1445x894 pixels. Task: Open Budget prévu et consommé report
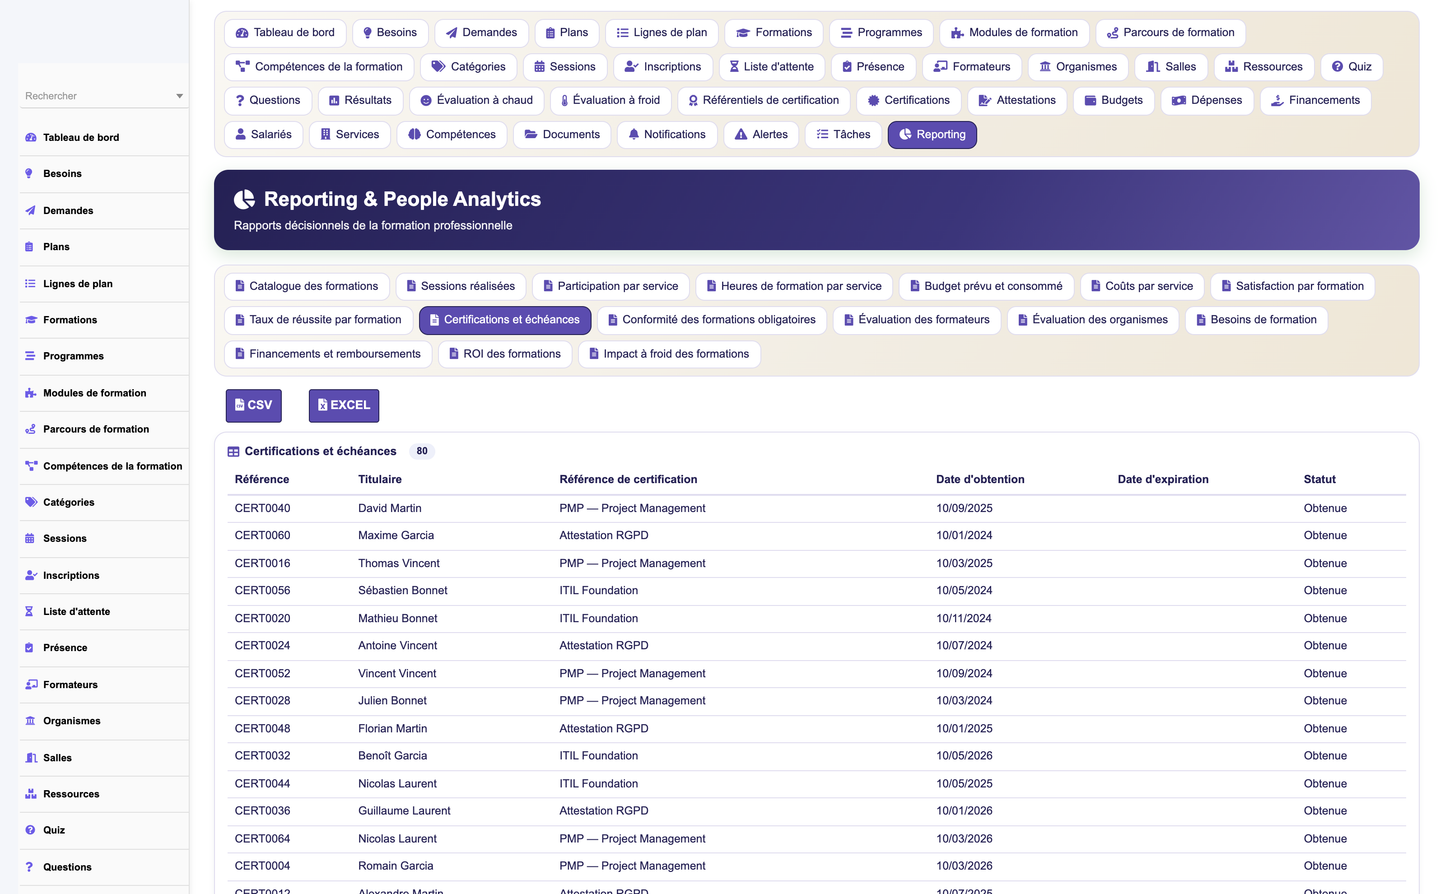[x=986, y=286]
